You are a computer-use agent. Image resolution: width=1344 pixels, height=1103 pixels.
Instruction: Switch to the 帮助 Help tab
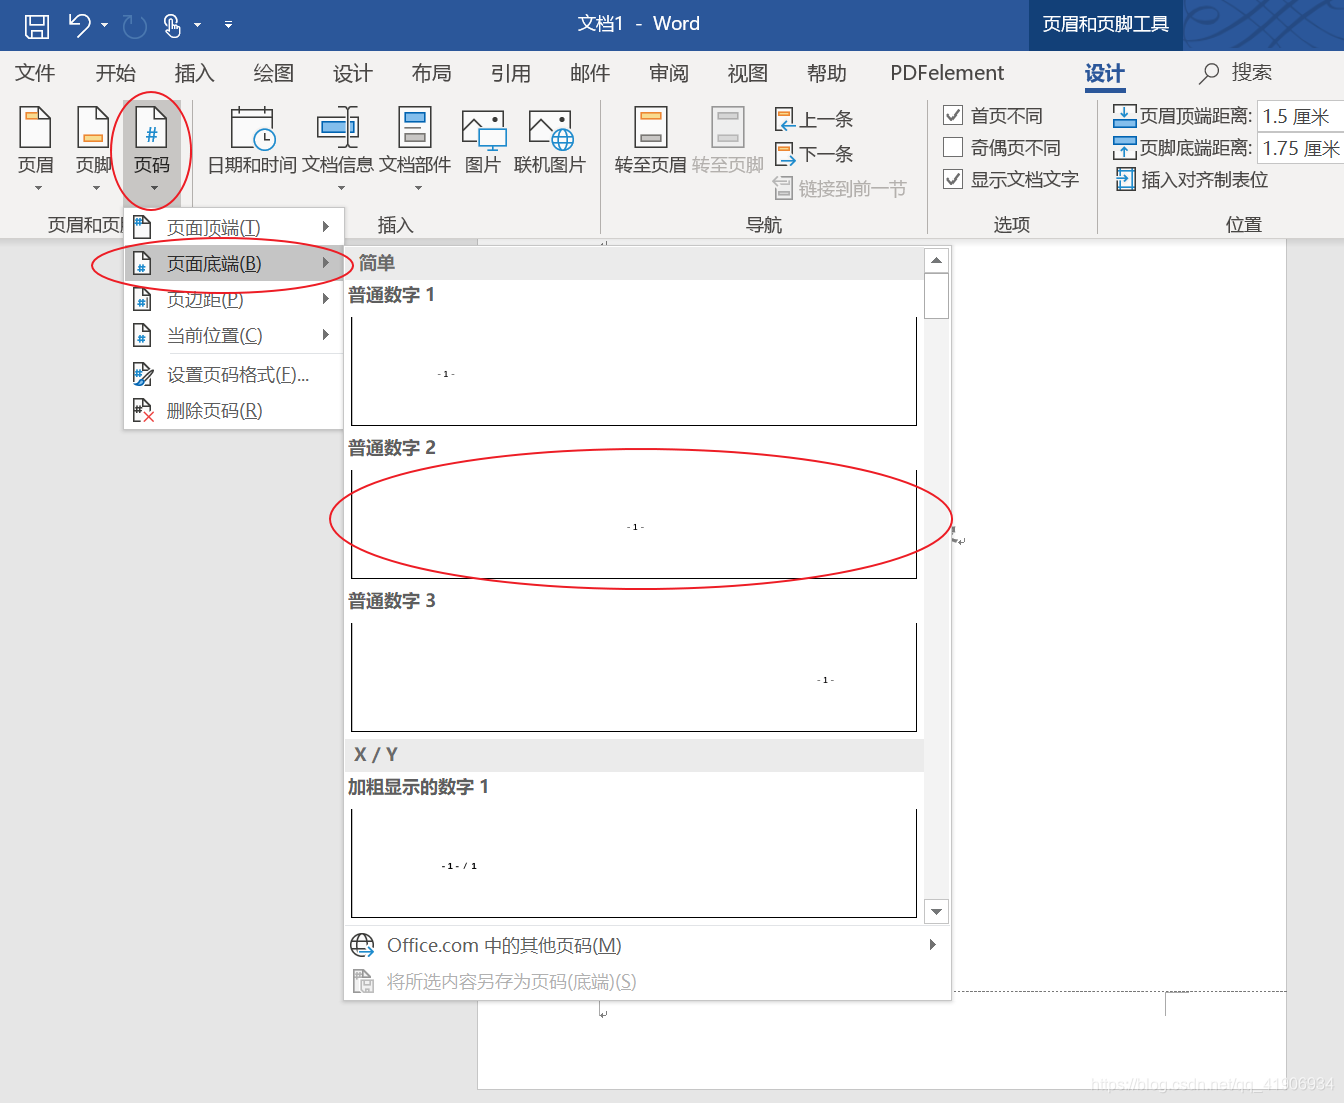pos(827,73)
